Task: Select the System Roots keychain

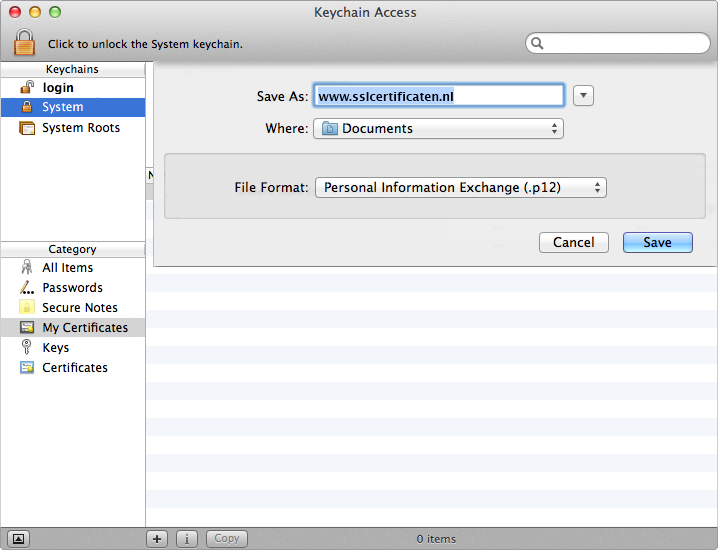Action: click(x=73, y=128)
